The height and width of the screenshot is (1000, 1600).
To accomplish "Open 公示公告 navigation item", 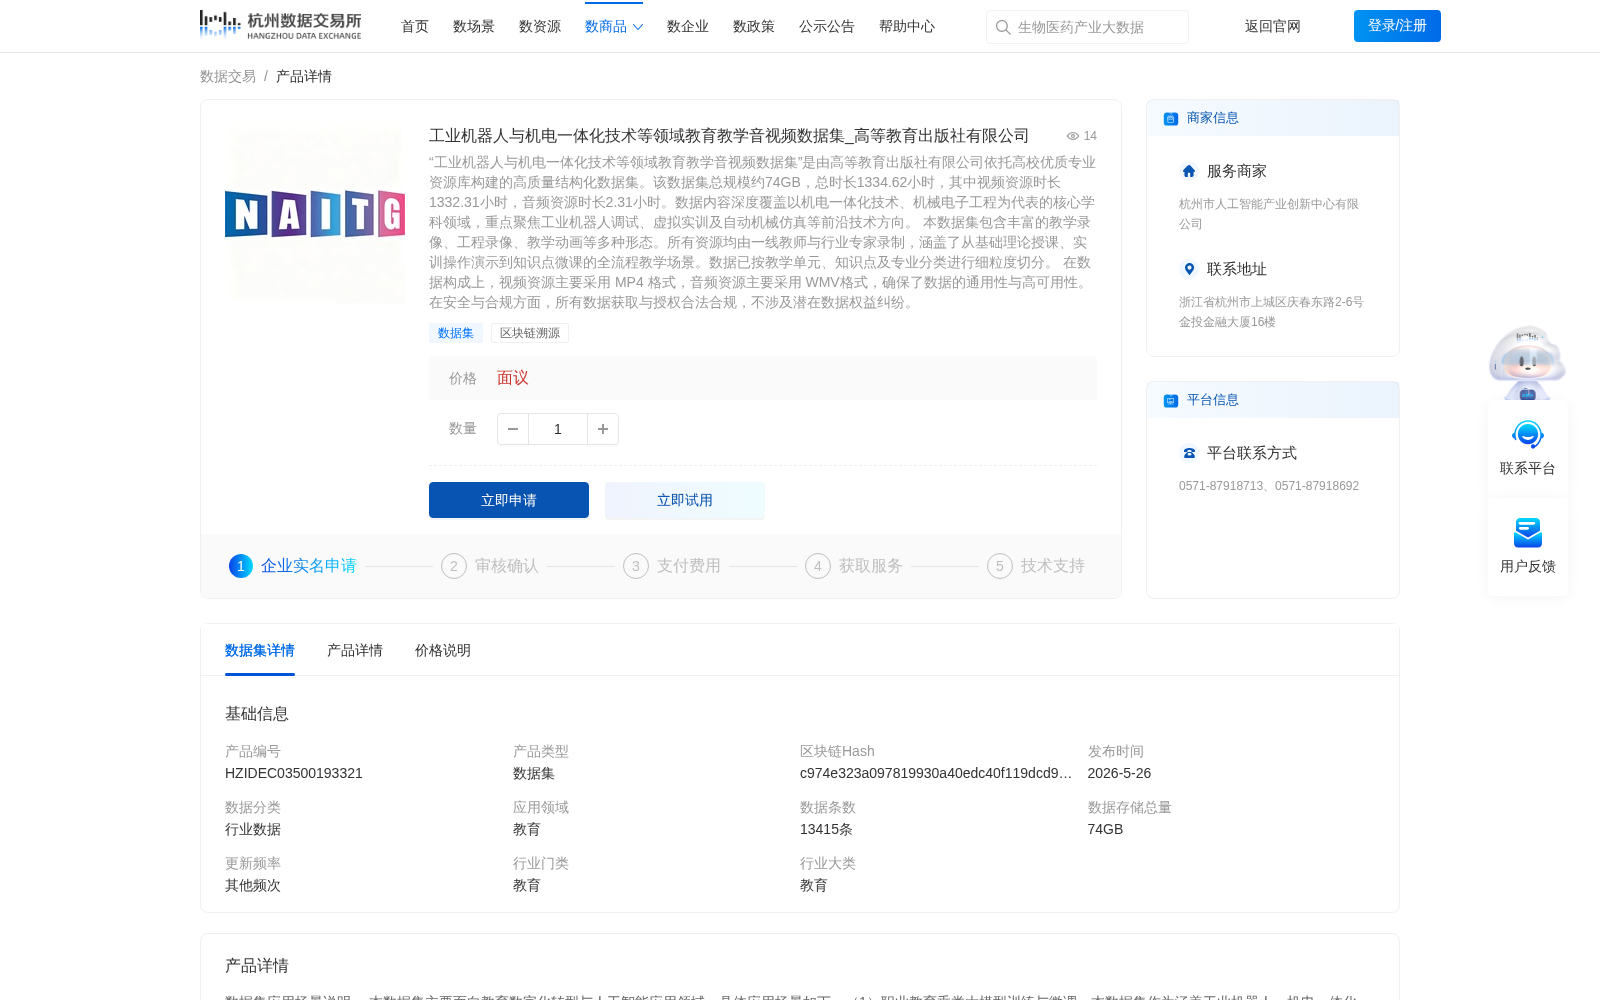I will pos(827,27).
